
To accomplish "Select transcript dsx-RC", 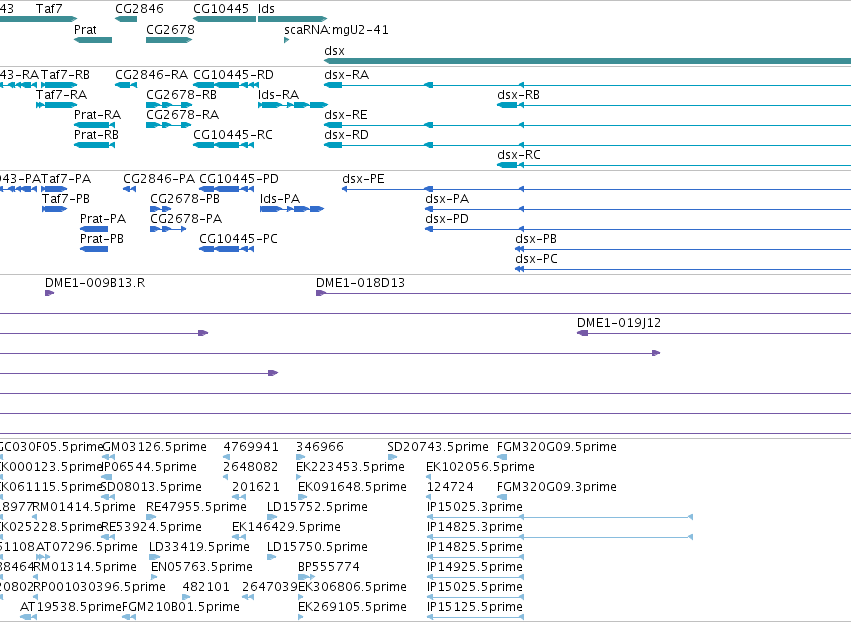I will tap(519, 155).
